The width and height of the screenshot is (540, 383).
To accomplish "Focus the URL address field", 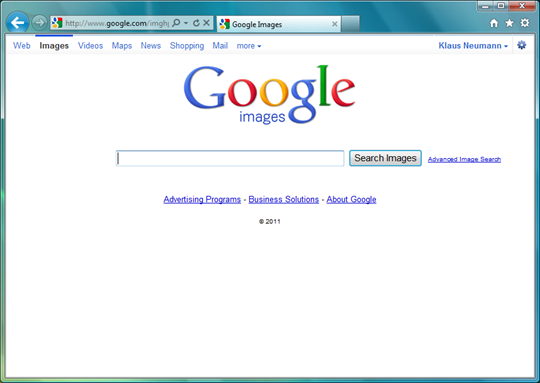I will 117,23.
